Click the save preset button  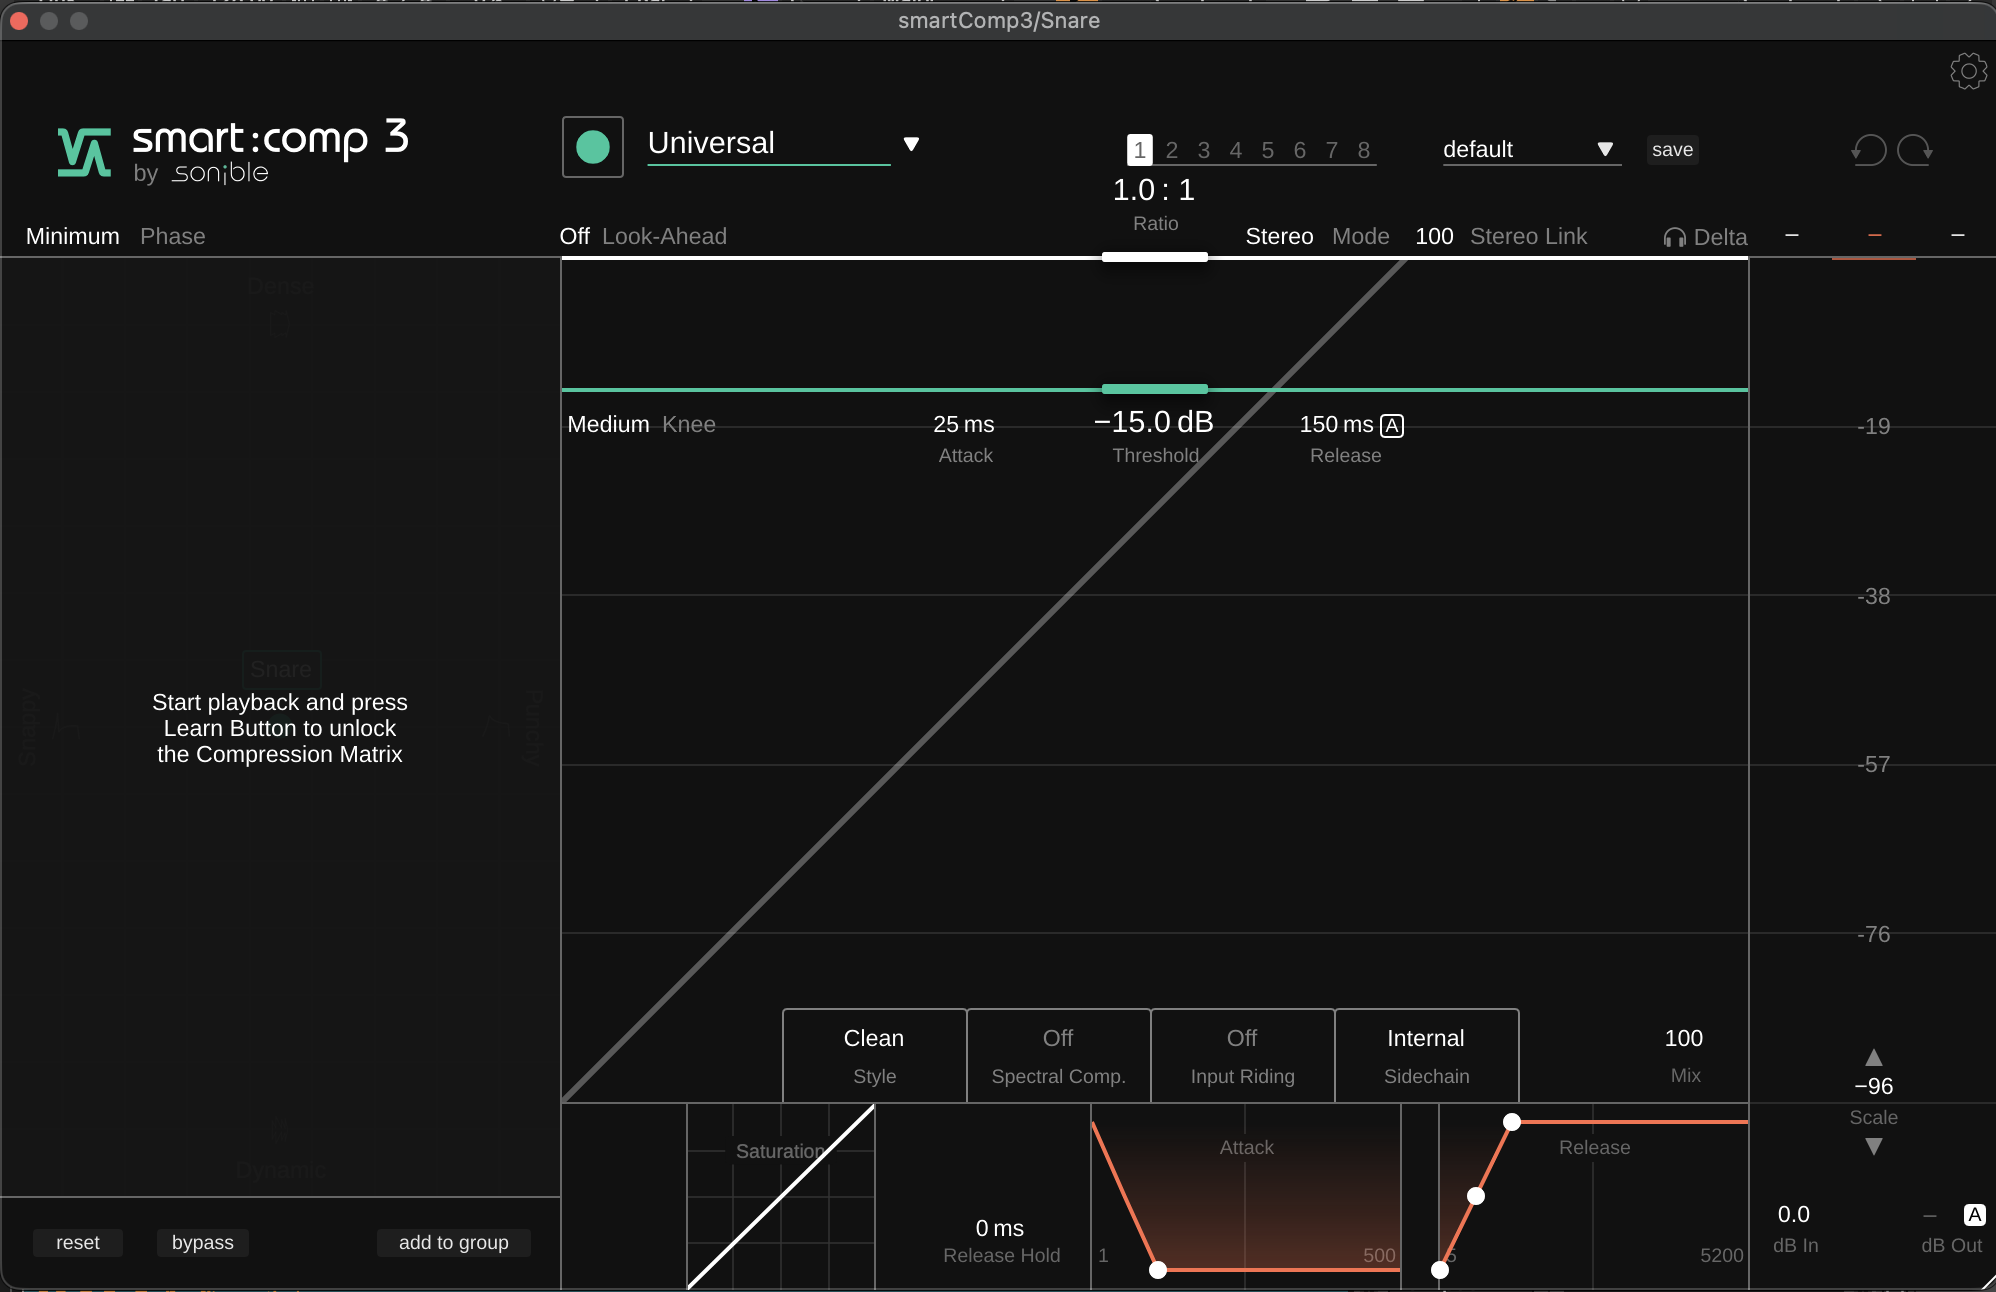point(1672,150)
